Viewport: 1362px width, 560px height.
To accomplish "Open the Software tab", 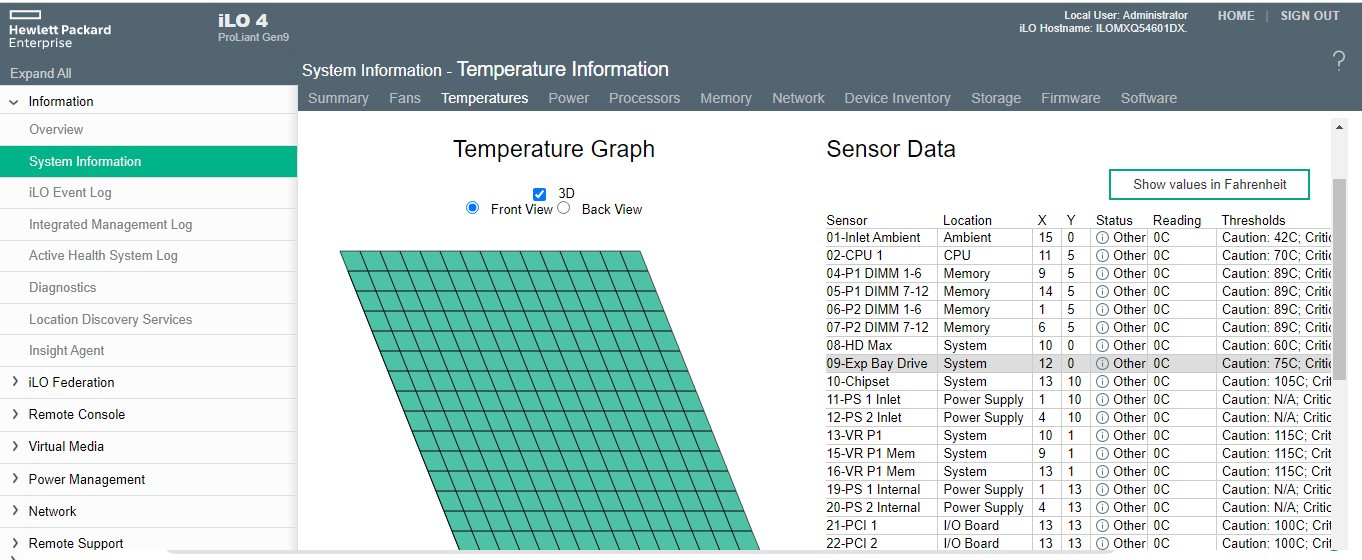I will click(x=1149, y=98).
